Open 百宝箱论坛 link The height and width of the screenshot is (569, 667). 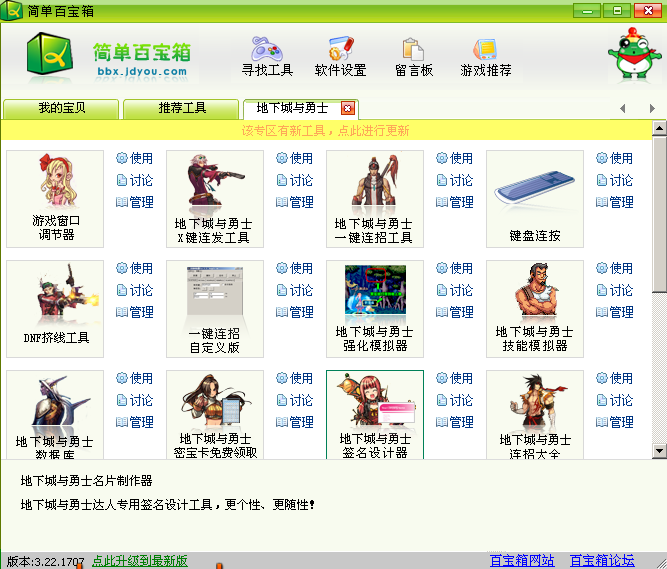(602, 561)
